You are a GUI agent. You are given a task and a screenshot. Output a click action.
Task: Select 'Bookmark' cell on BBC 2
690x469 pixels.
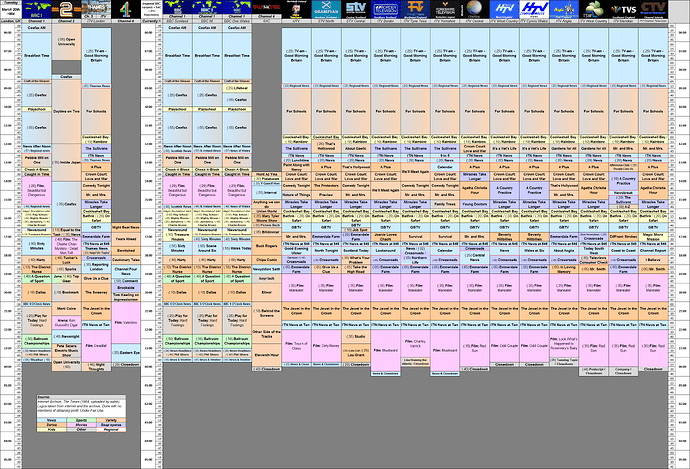tap(66, 292)
